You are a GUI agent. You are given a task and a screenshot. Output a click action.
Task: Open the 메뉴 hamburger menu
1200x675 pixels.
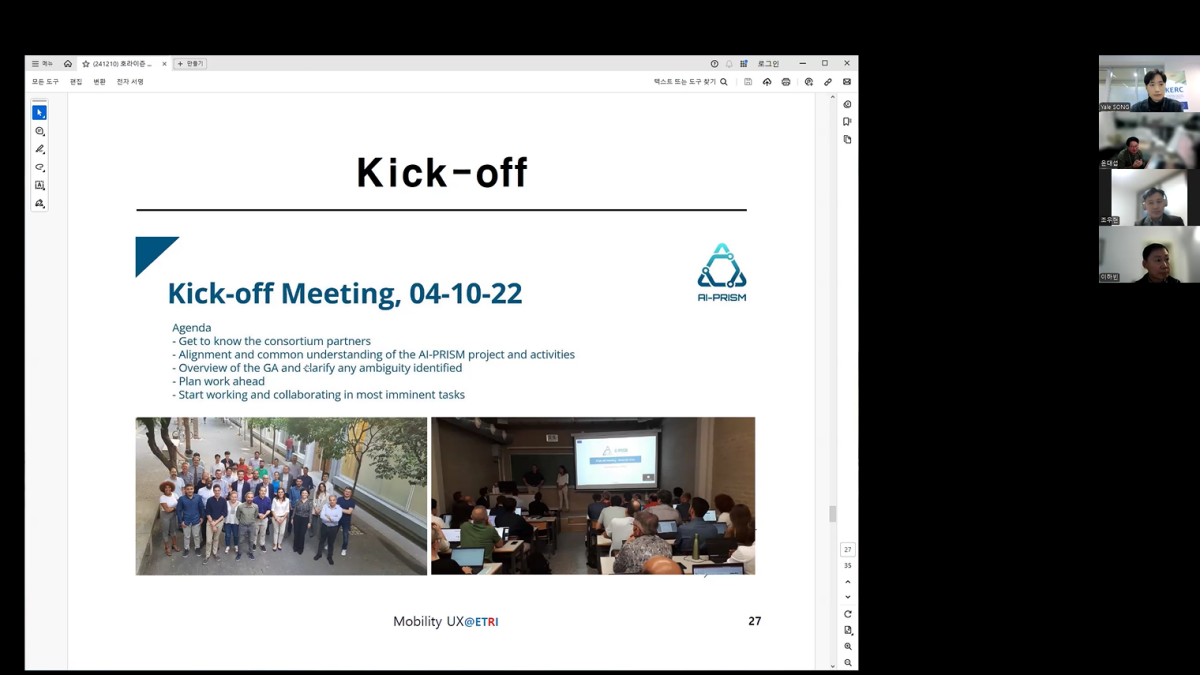click(42, 63)
